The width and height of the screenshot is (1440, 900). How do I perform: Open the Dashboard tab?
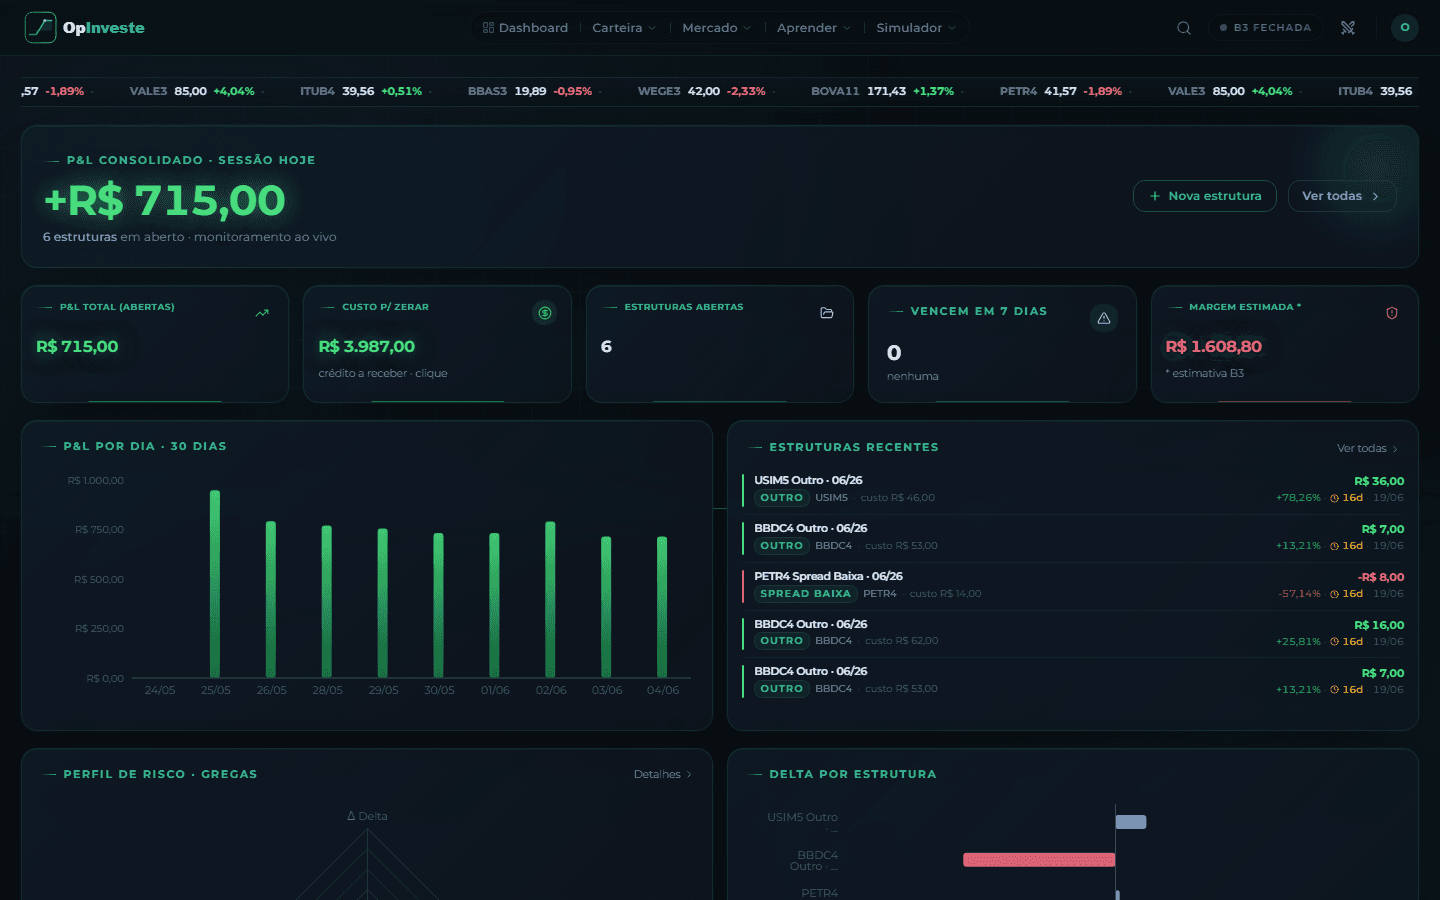click(525, 28)
